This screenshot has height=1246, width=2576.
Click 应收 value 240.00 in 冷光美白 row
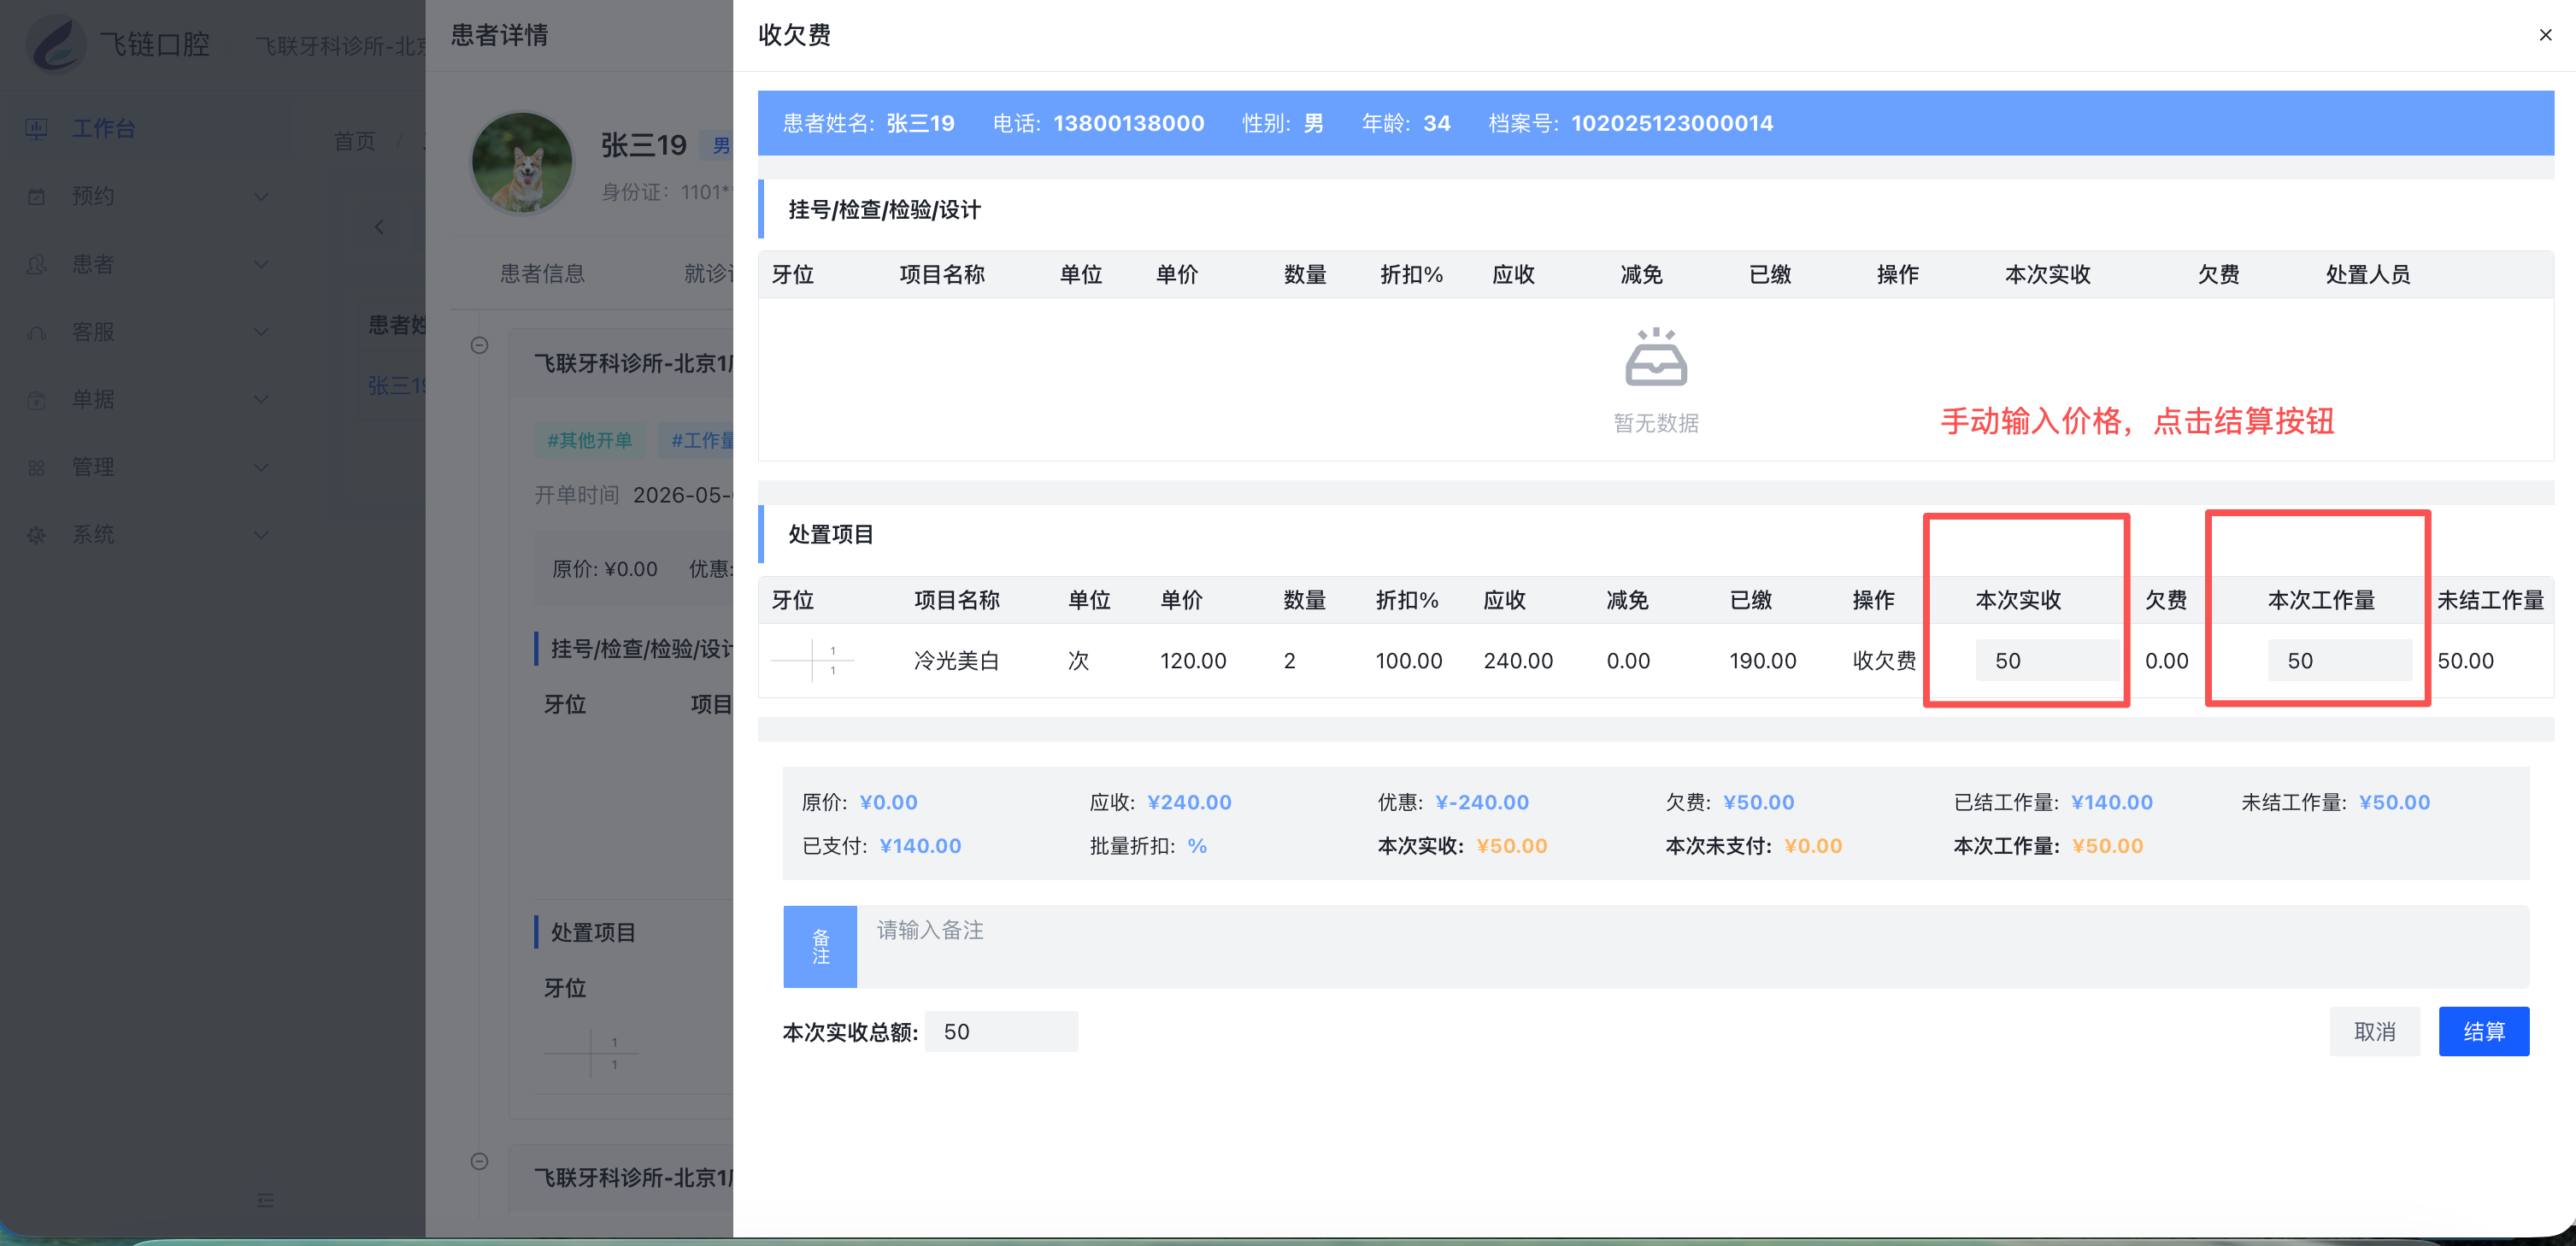[1518, 660]
